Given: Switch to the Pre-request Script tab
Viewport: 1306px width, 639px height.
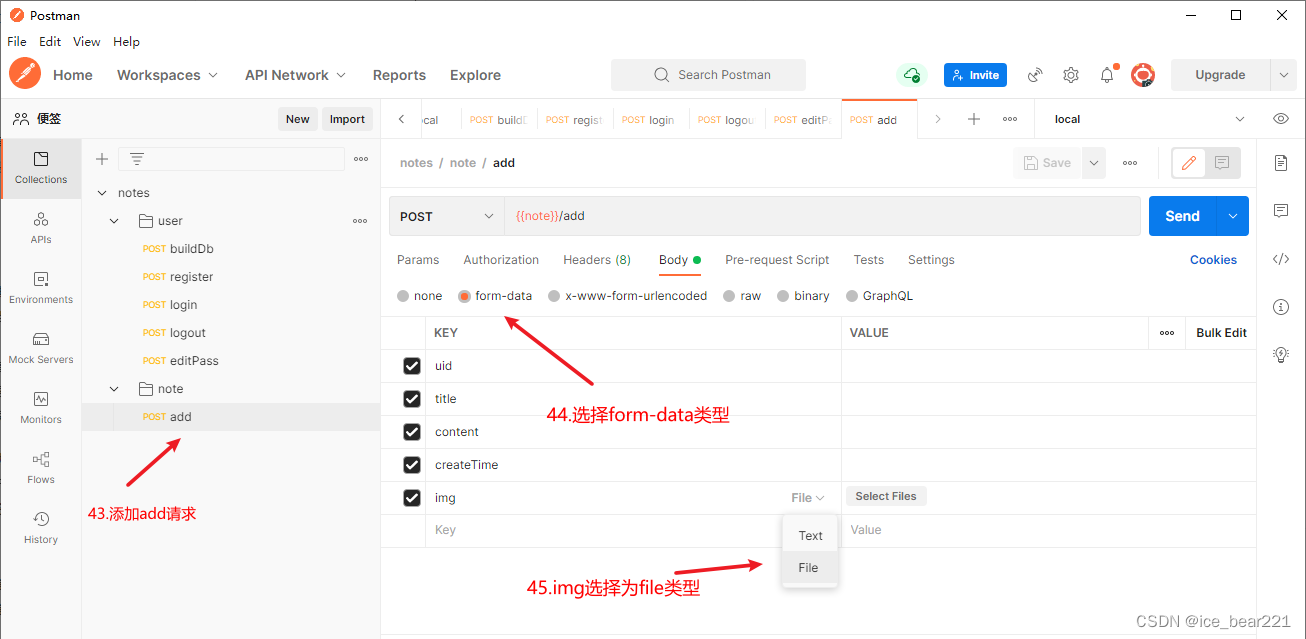Looking at the screenshot, I should point(777,260).
